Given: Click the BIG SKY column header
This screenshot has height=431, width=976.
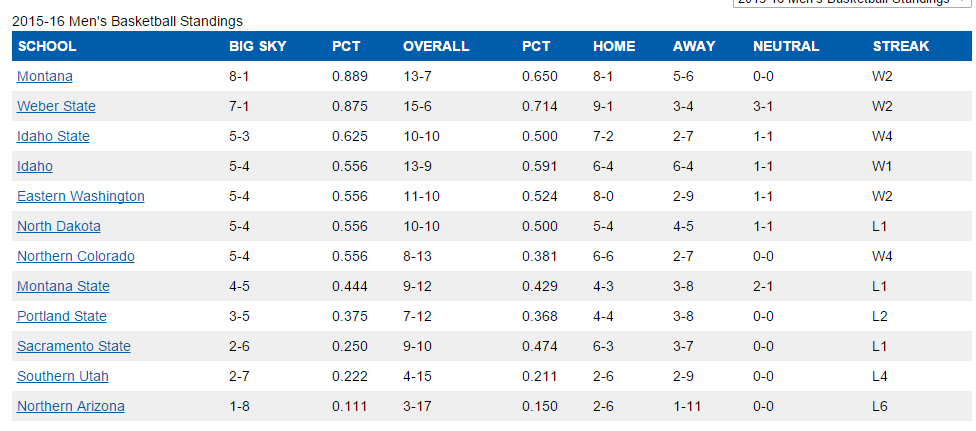Looking at the screenshot, I should (257, 46).
